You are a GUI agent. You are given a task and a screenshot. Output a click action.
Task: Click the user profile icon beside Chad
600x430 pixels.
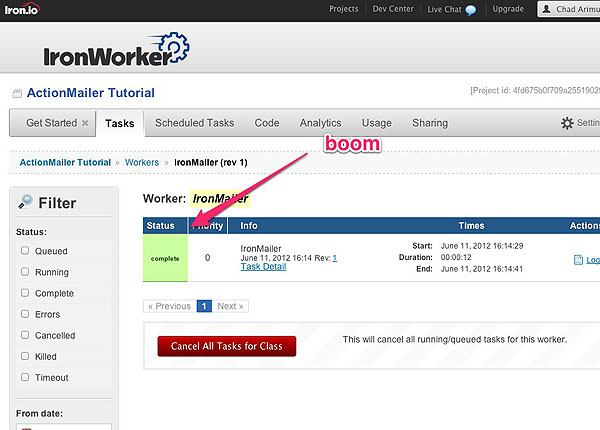[547, 9]
